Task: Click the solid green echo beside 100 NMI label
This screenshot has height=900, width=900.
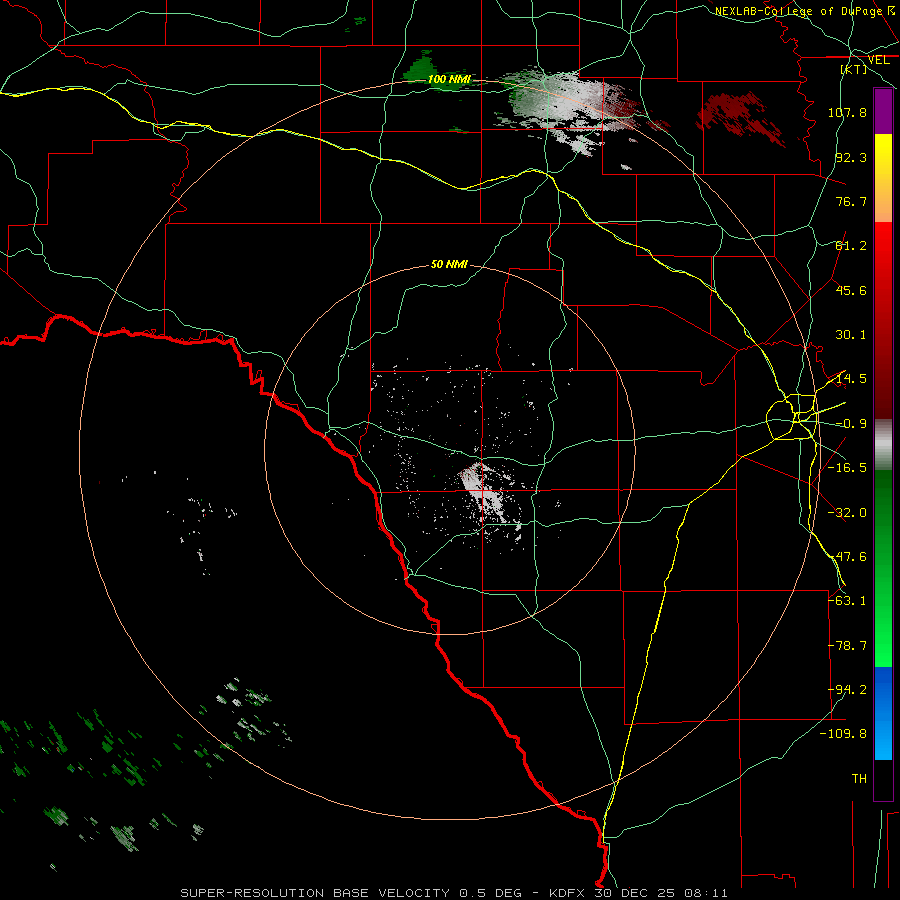Action: [x=418, y=68]
